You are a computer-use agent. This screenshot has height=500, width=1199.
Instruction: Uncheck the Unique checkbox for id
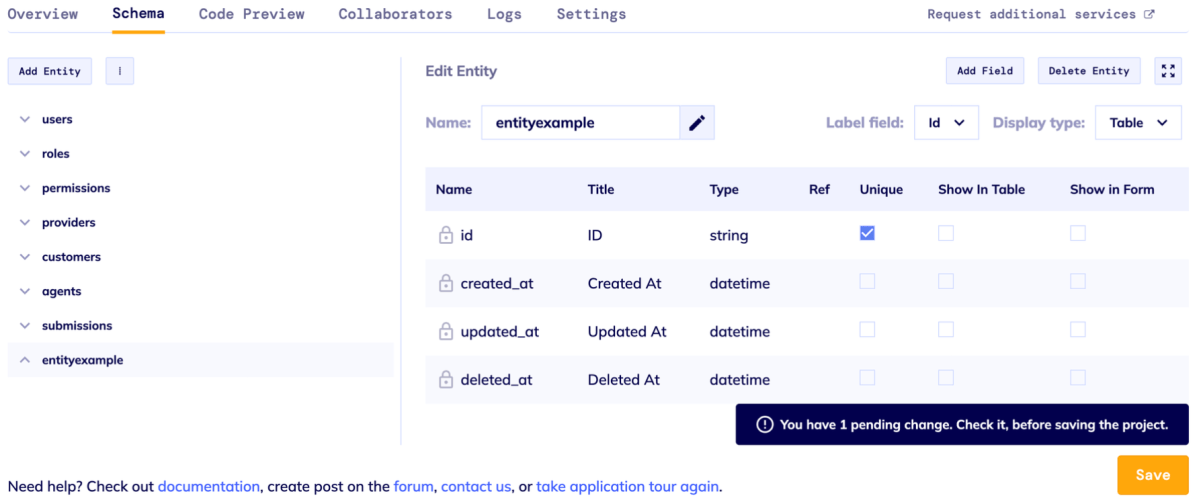point(867,233)
